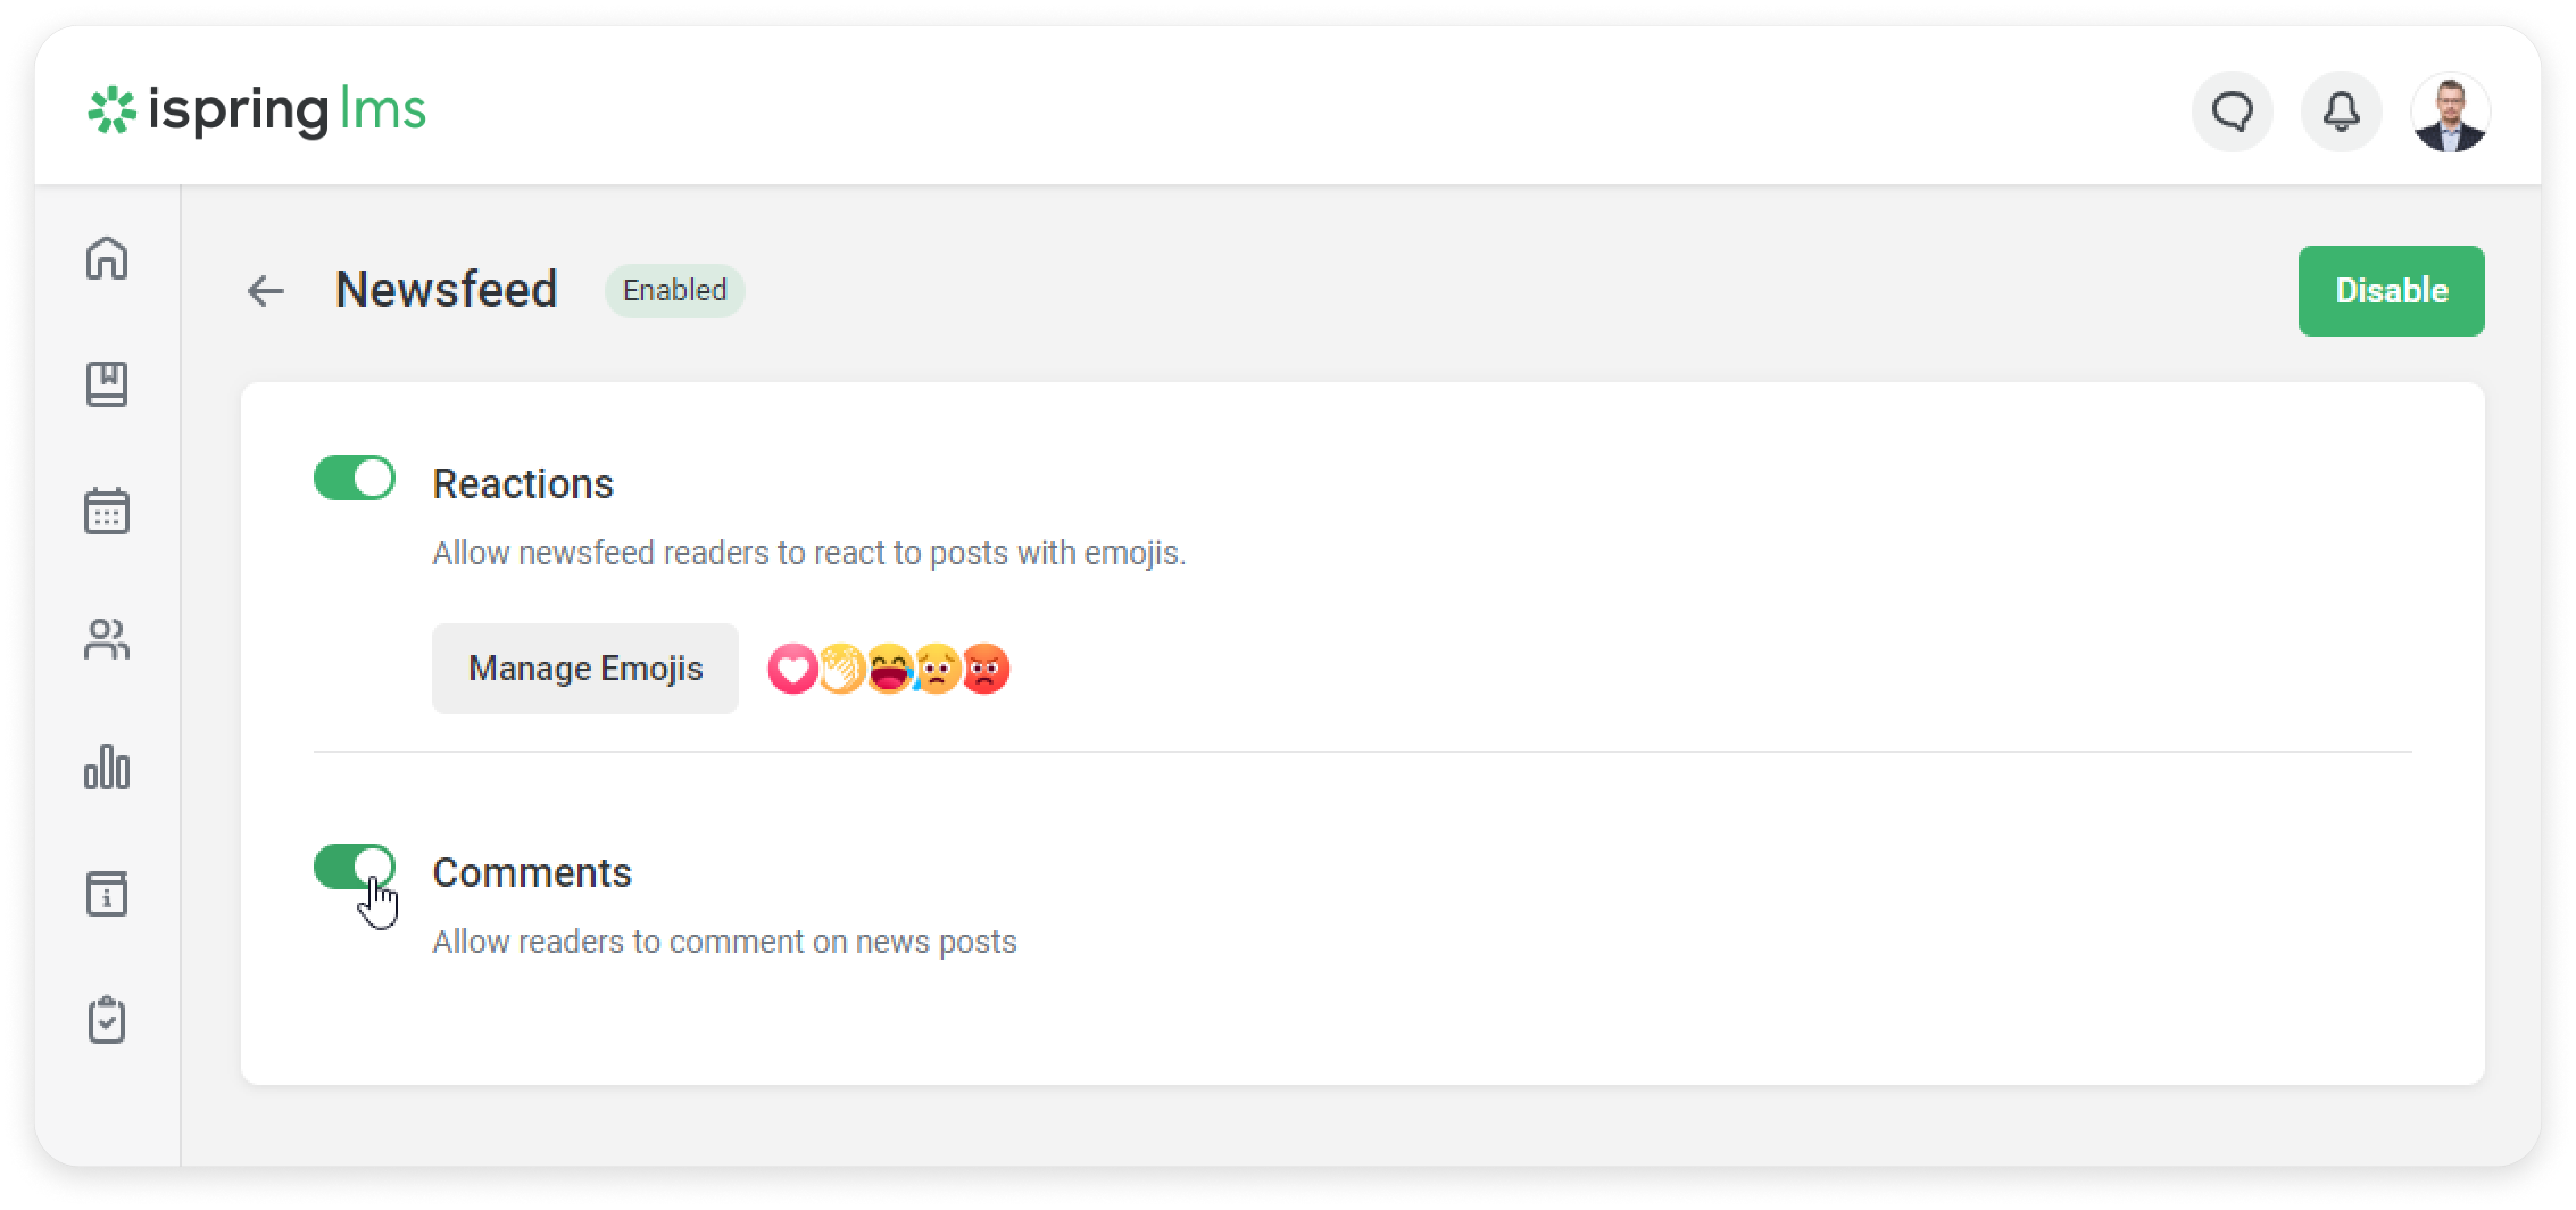Open the users icon in sidebar
Viewport: 2576px width, 1210px height.
(106, 639)
